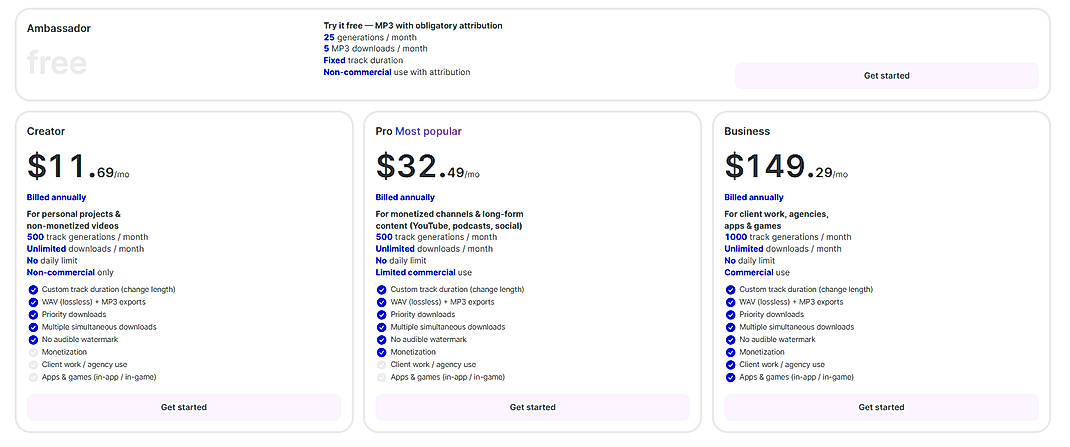Click 'Commercial use' on the Business plan
The height and width of the screenshot is (447, 1070).
click(x=757, y=272)
